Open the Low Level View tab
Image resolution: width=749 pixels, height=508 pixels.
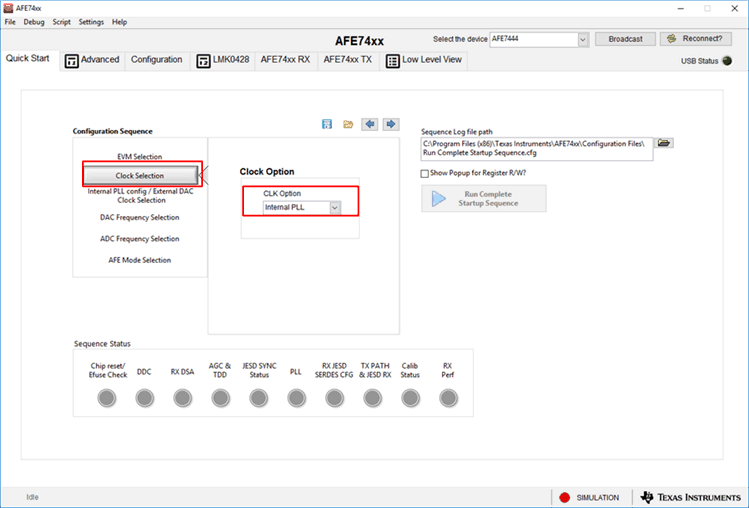(425, 60)
